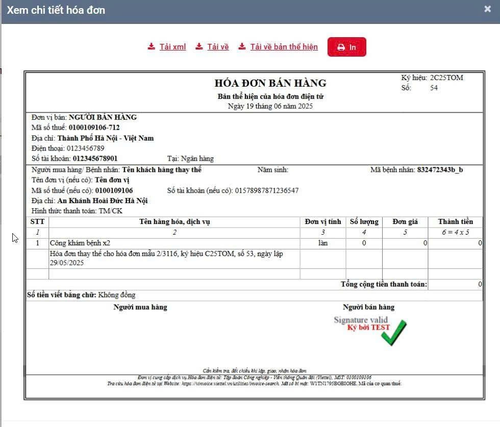Viewport: 500px width, 427px height.
Task: Click buyer name Tên khách hàng thay thế
Action: tap(162, 170)
